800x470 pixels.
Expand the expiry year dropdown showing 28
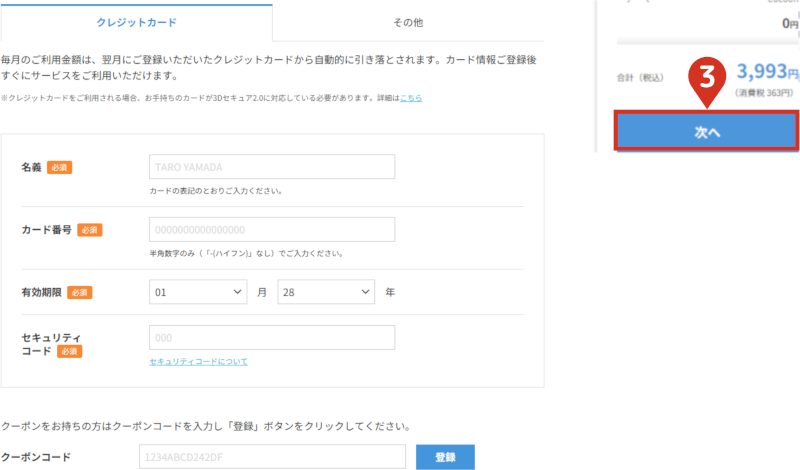325,292
